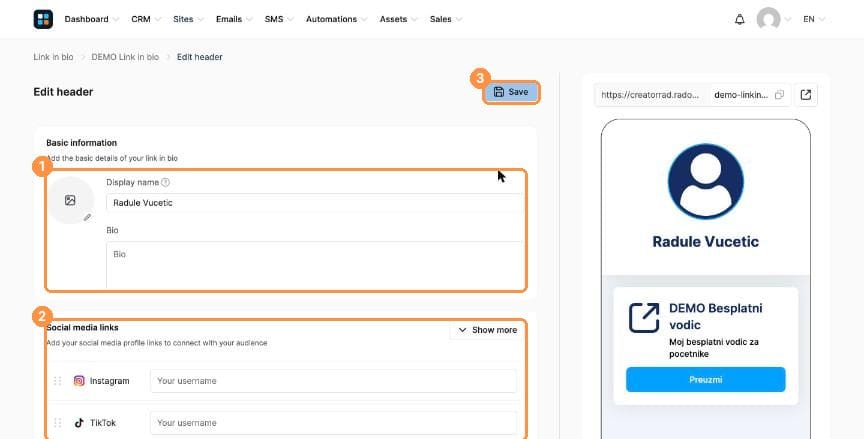This screenshot has height=439, width=864.
Task: Click the TikTok logo icon
Action: [x=79, y=422]
